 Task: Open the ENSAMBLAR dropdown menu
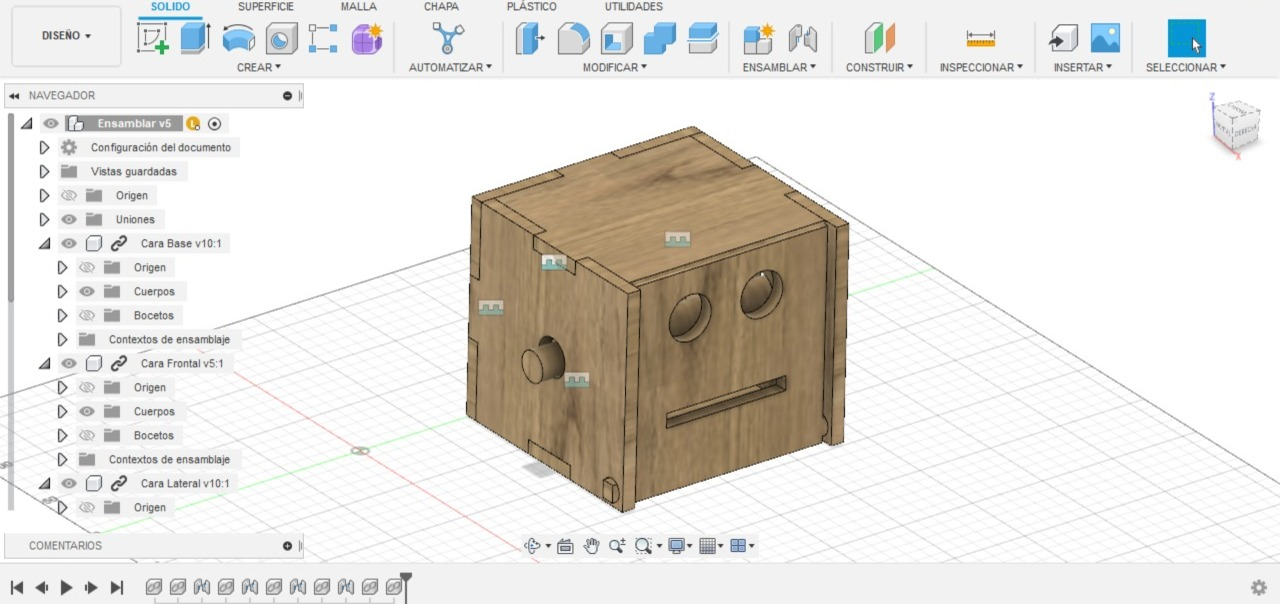[x=779, y=67]
